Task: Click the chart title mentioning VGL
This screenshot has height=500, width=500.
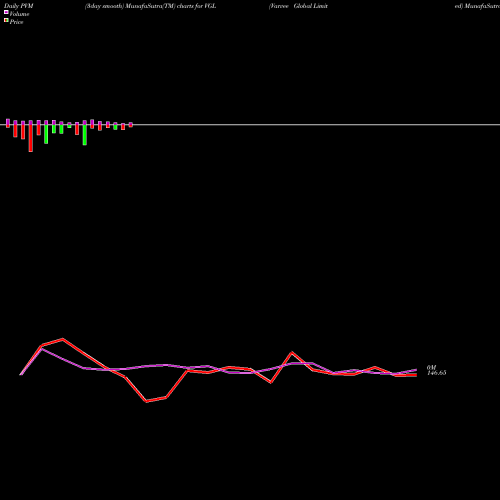Action: click(x=150, y=6)
